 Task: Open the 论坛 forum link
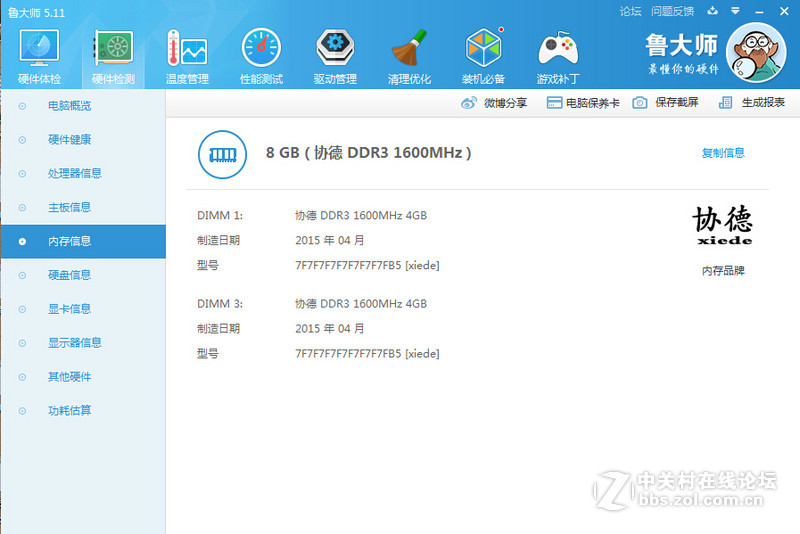pyautogui.click(x=631, y=11)
